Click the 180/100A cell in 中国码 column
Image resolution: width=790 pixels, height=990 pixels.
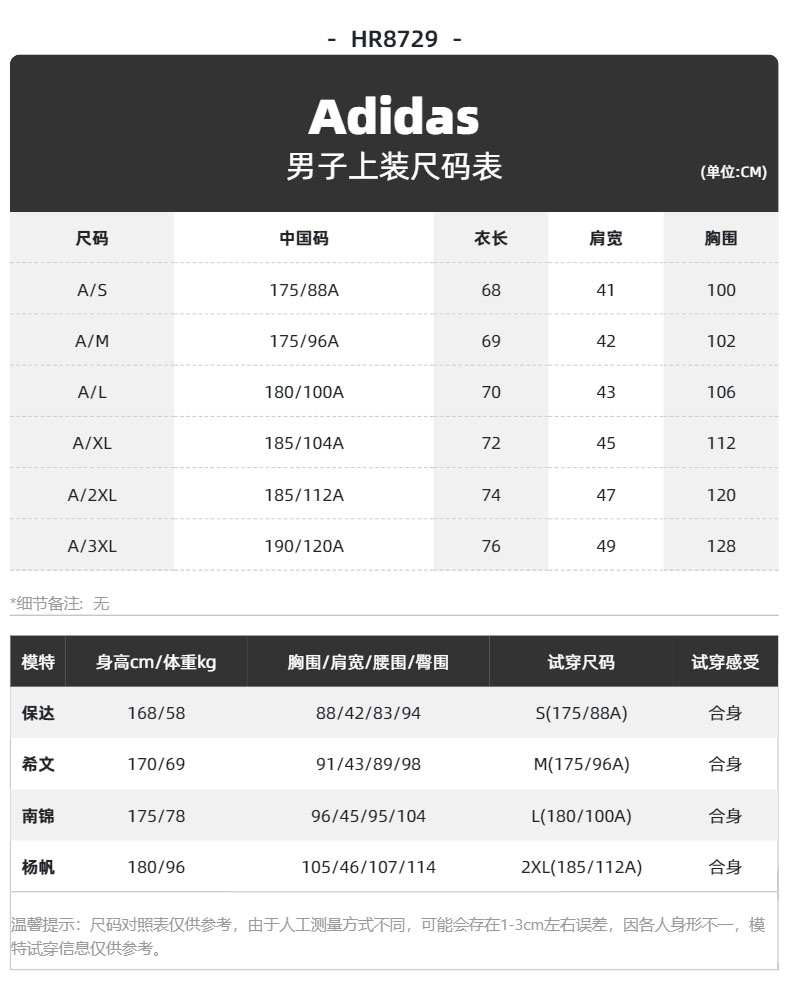click(303, 392)
